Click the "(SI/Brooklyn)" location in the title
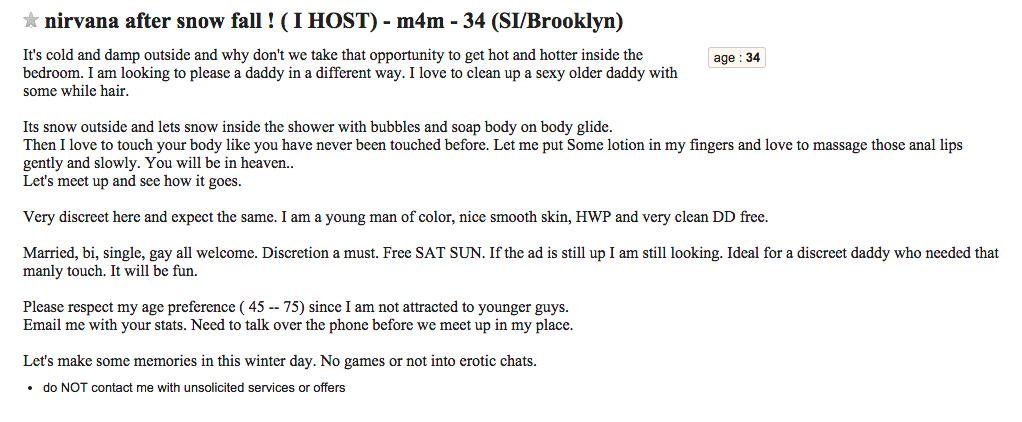The width and height of the screenshot is (1022, 422). point(556,22)
